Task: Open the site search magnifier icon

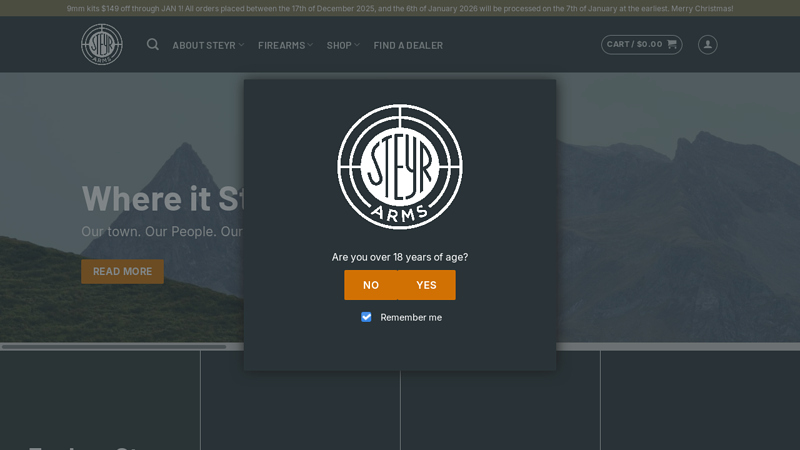Action: click(153, 45)
